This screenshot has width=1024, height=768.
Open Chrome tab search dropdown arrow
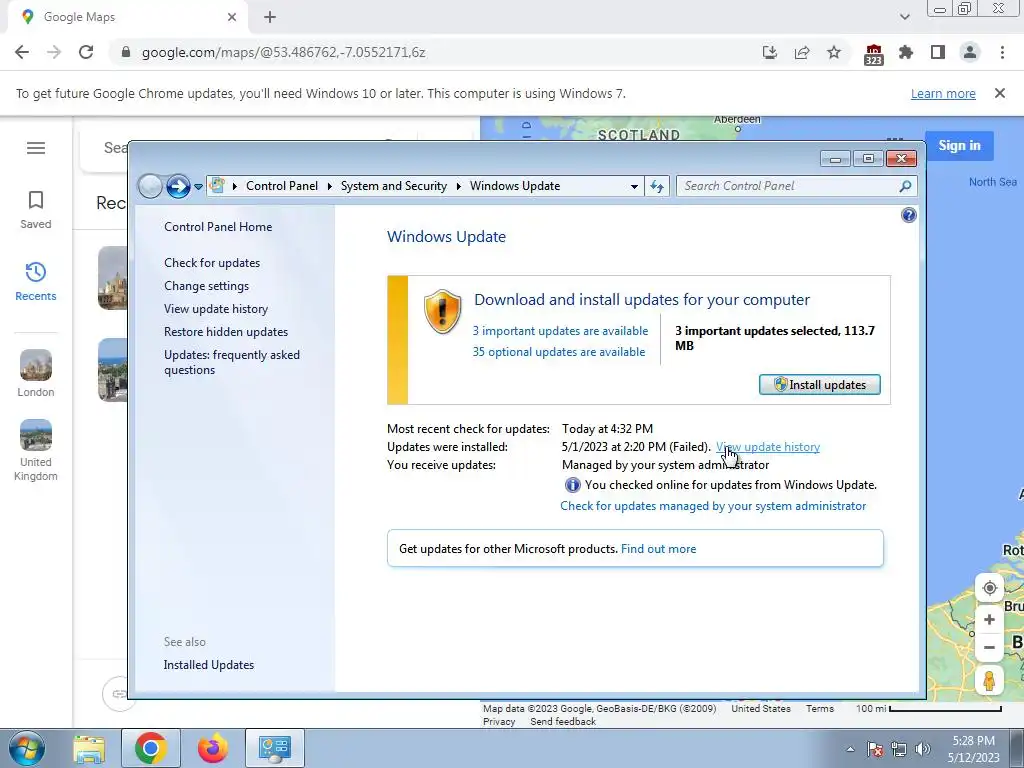click(904, 17)
